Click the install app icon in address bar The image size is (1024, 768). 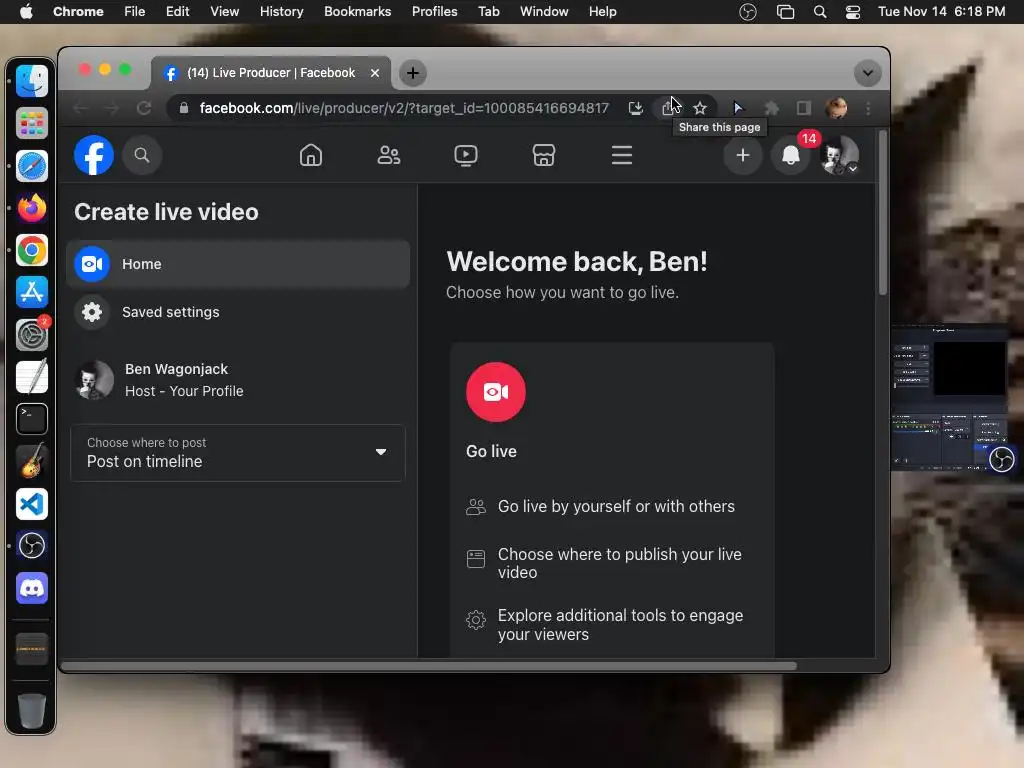pyautogui.click(x=635, y=108)
